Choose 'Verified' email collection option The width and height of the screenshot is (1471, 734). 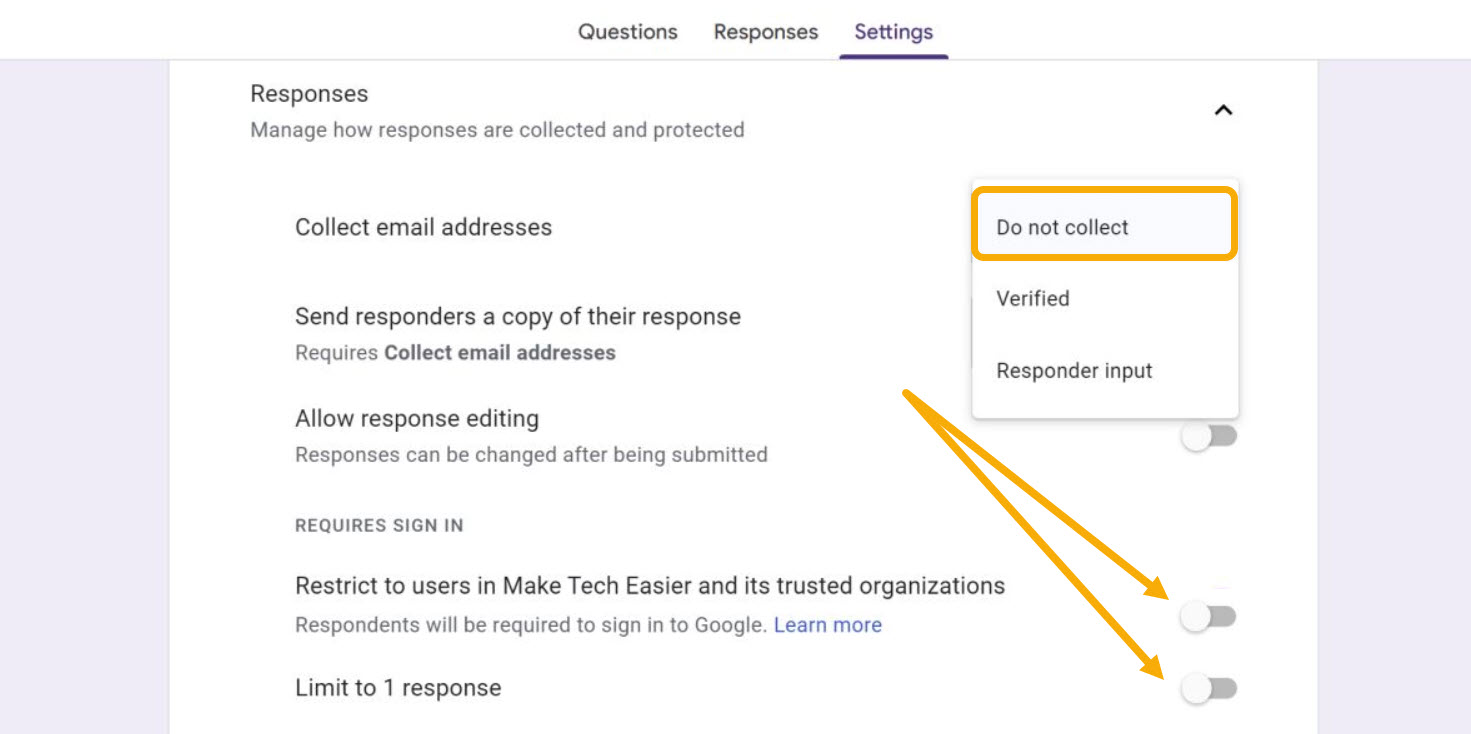pos(1032,298)
